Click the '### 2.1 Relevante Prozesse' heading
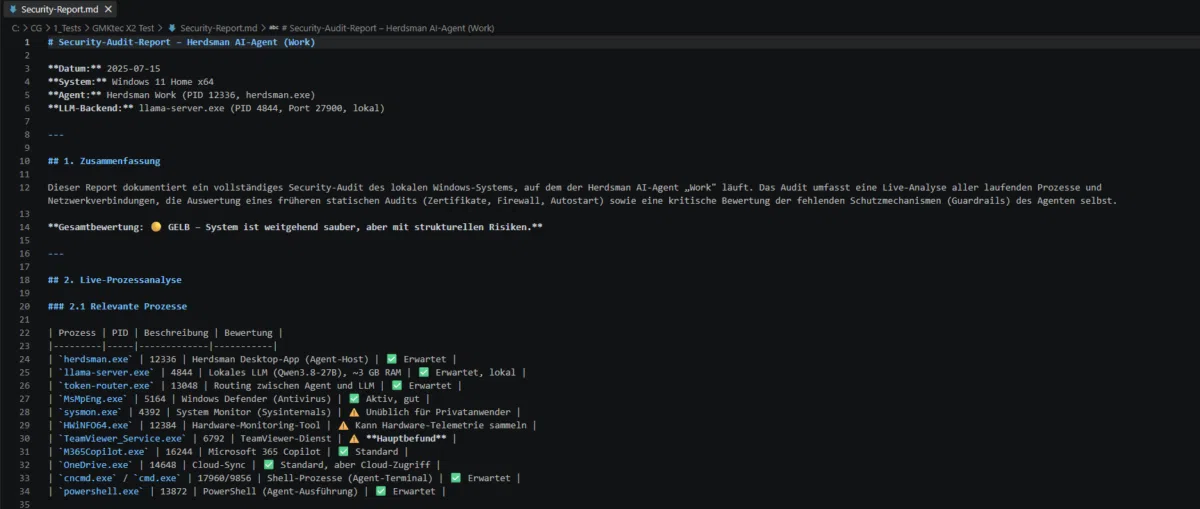 (117, 306)
